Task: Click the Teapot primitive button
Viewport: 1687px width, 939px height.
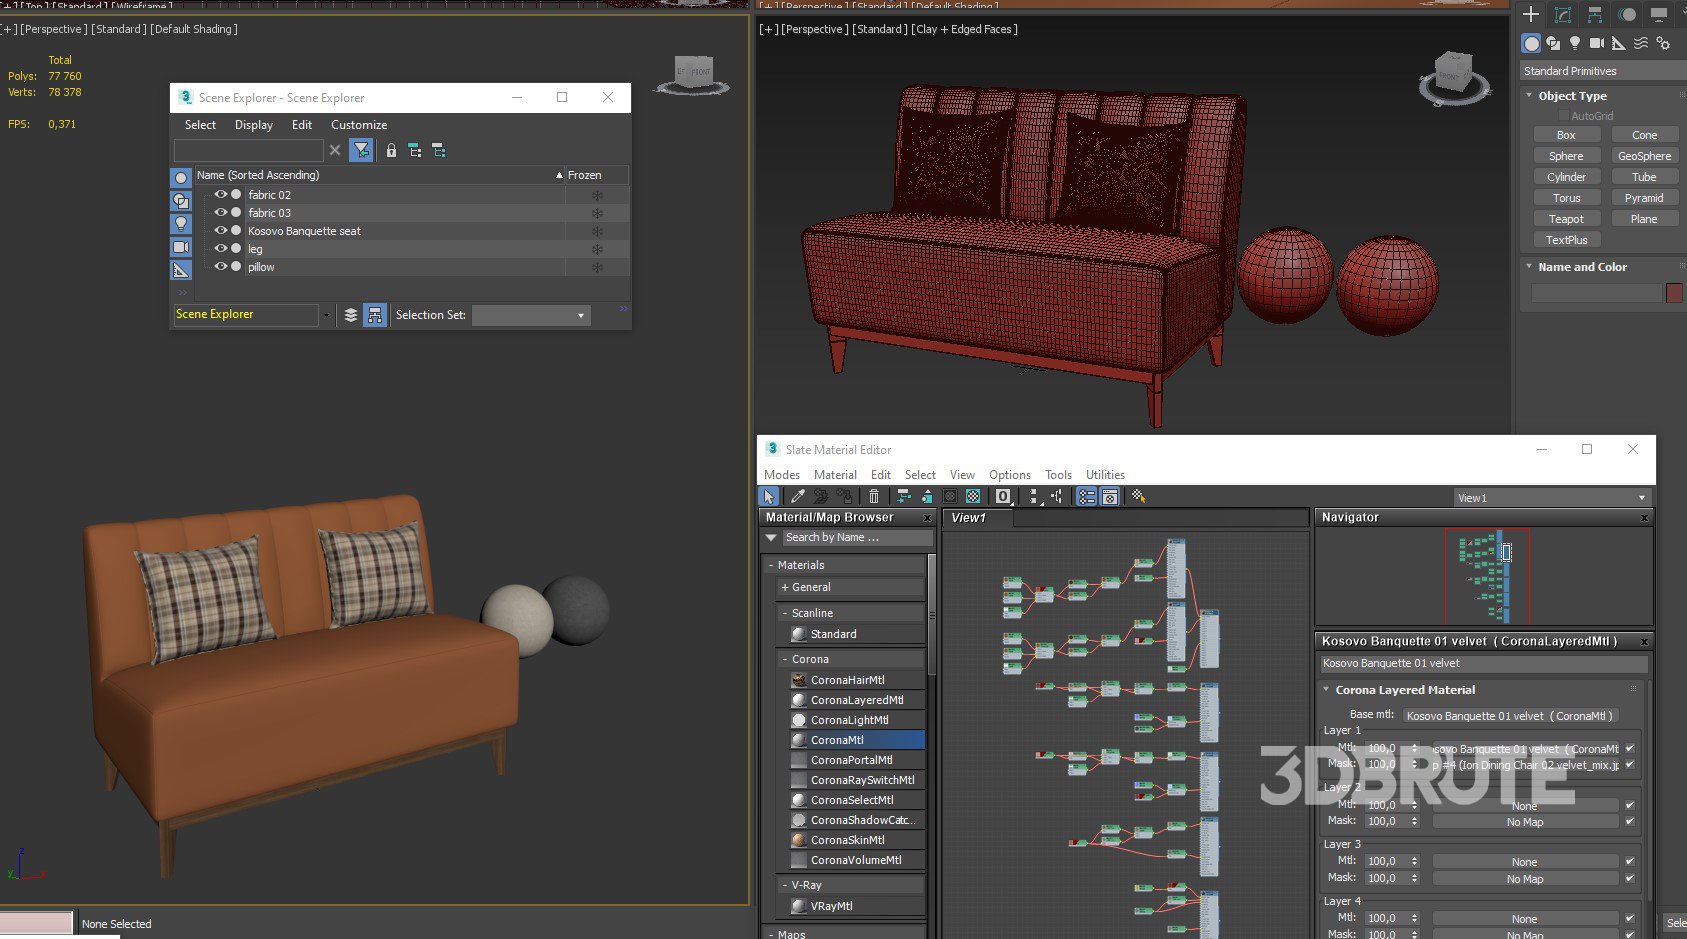Action: pos(1566,219)
